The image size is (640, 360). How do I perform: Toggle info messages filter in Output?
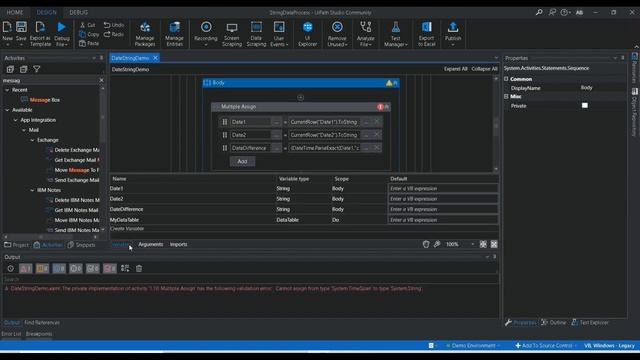59,269
